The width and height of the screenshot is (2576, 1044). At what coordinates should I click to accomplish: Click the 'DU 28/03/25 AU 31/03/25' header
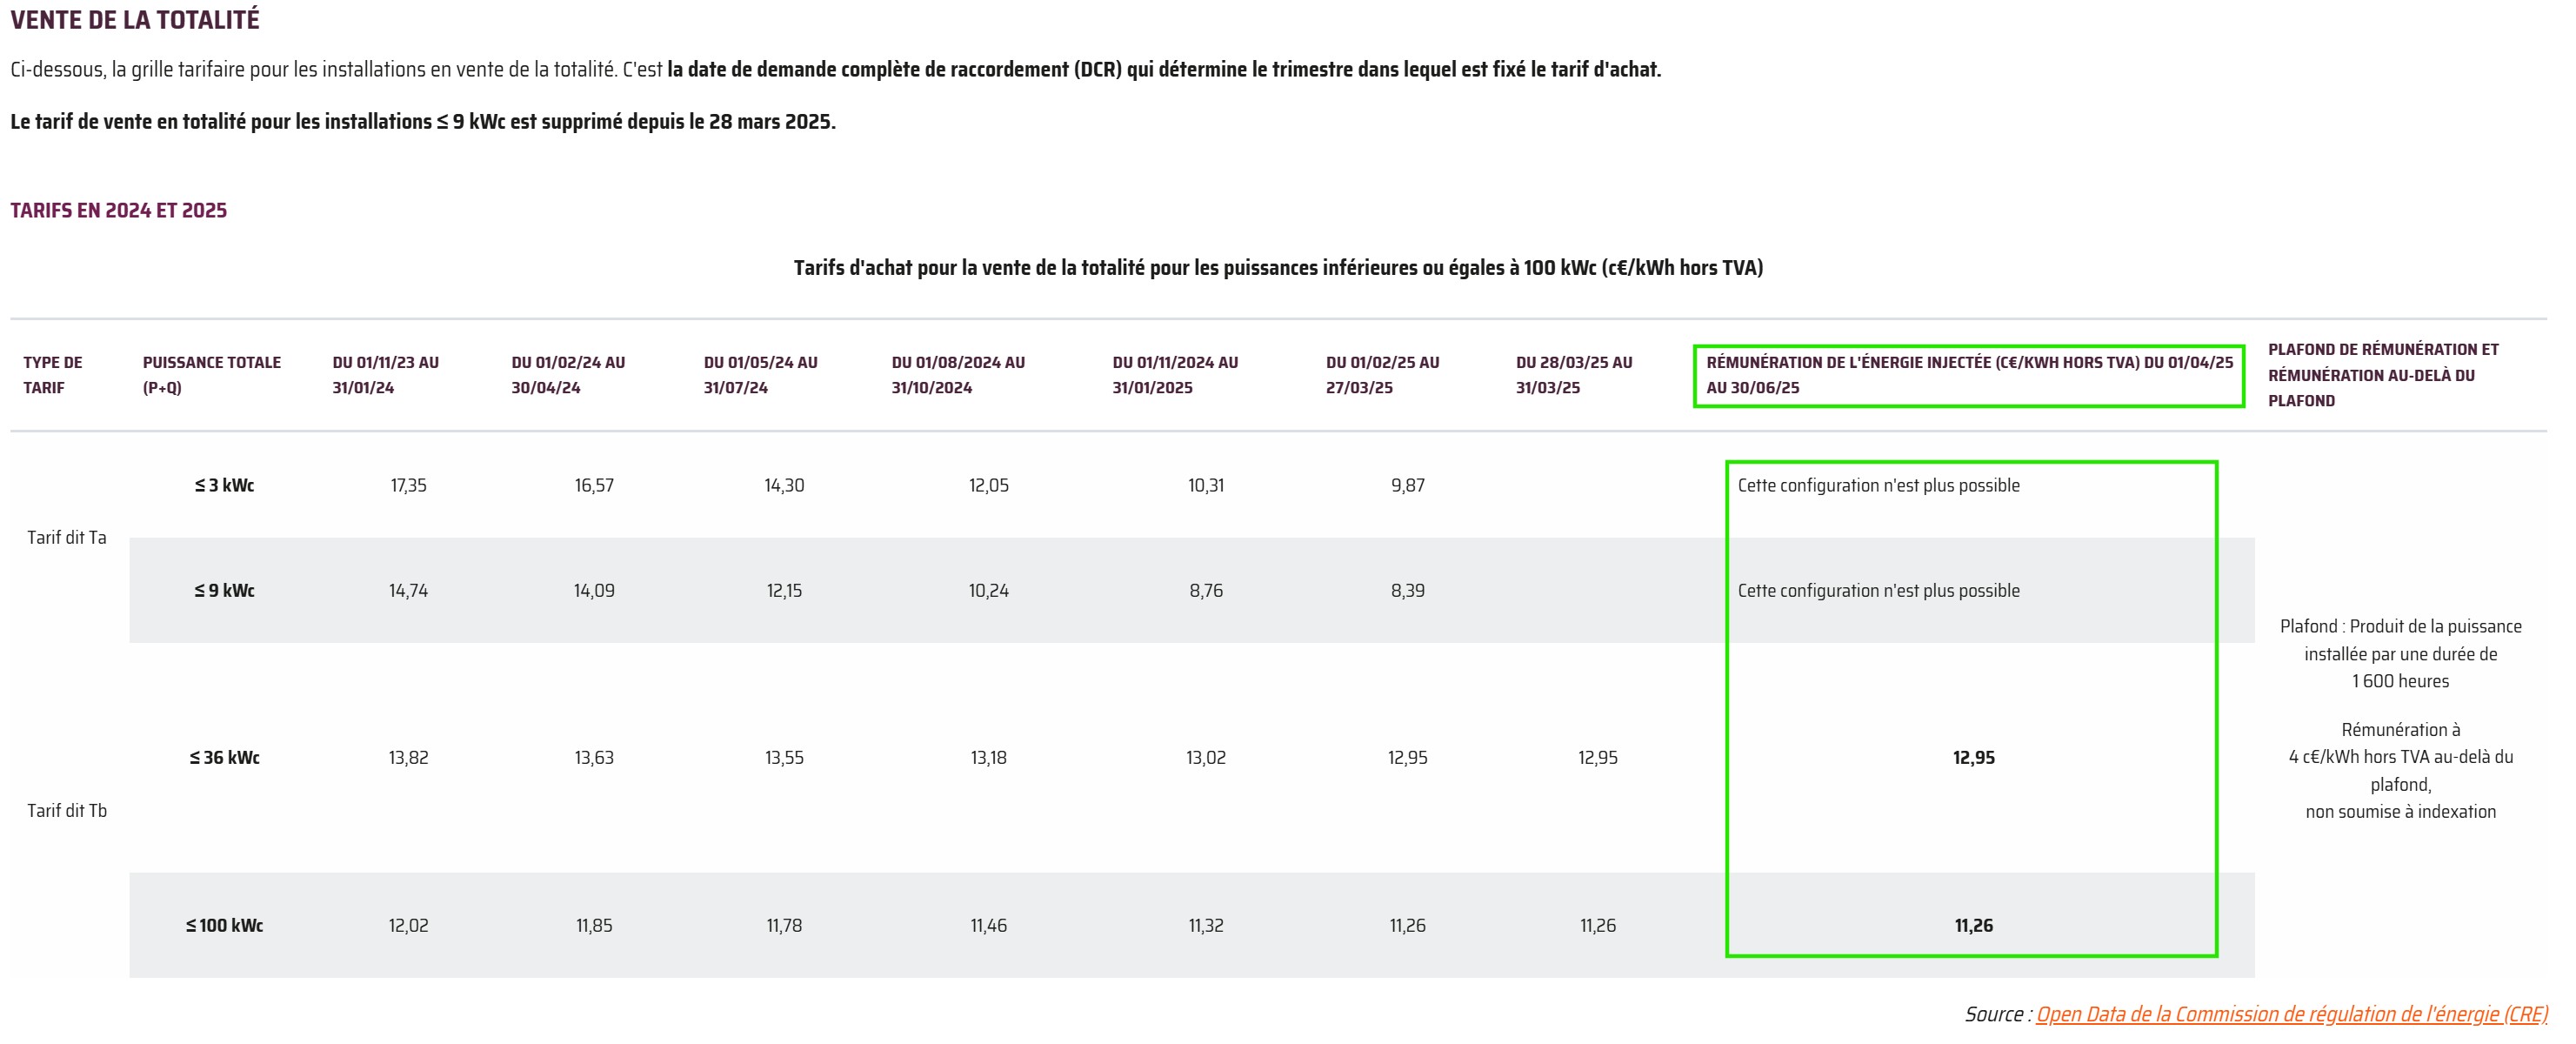(x=1574, y=375)
